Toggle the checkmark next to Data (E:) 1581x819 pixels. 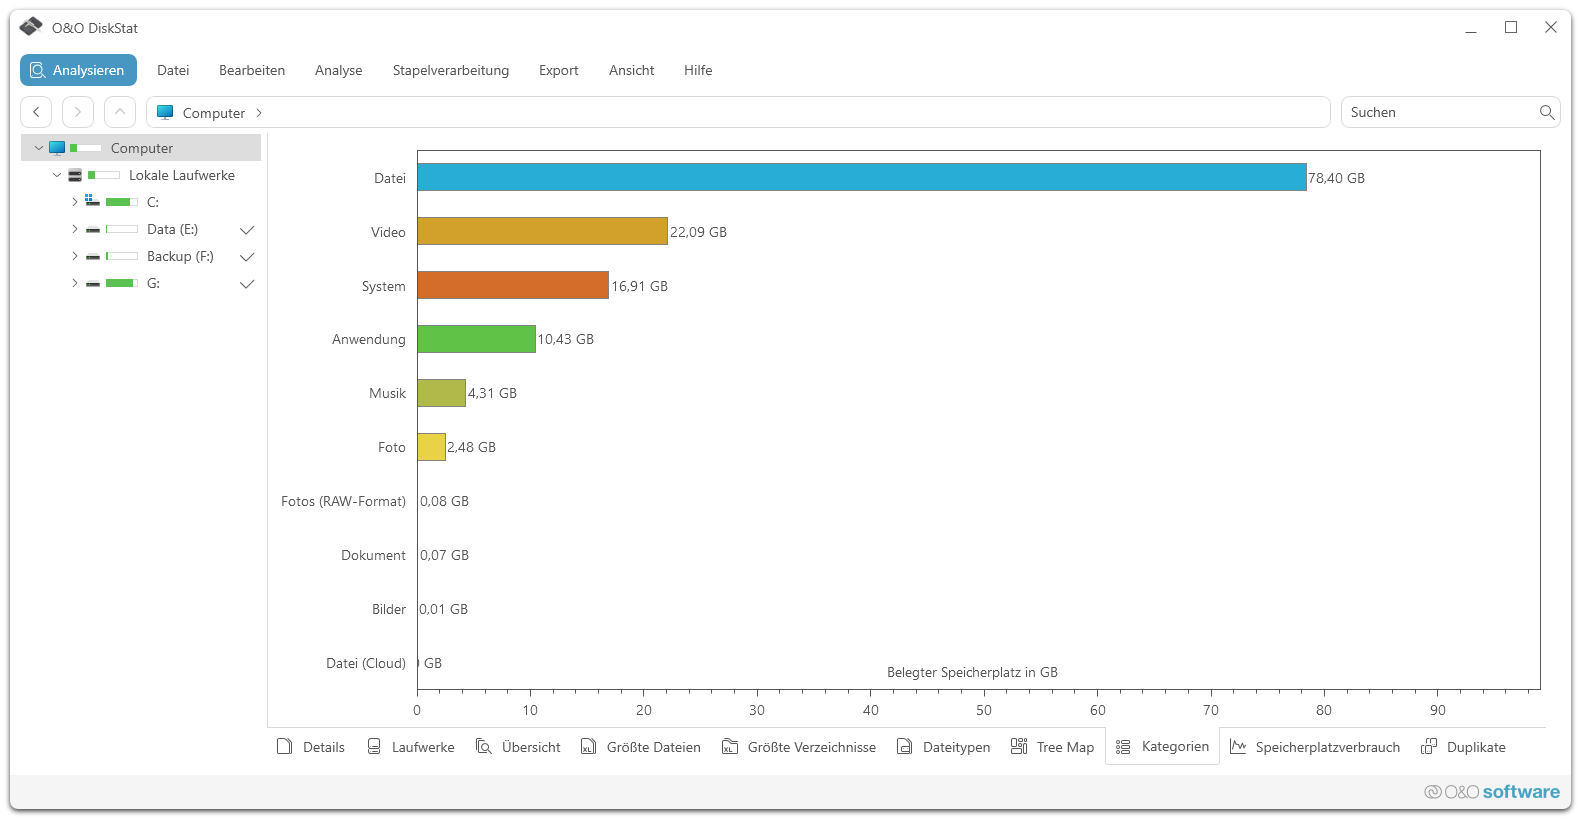(x=247, y=230)
